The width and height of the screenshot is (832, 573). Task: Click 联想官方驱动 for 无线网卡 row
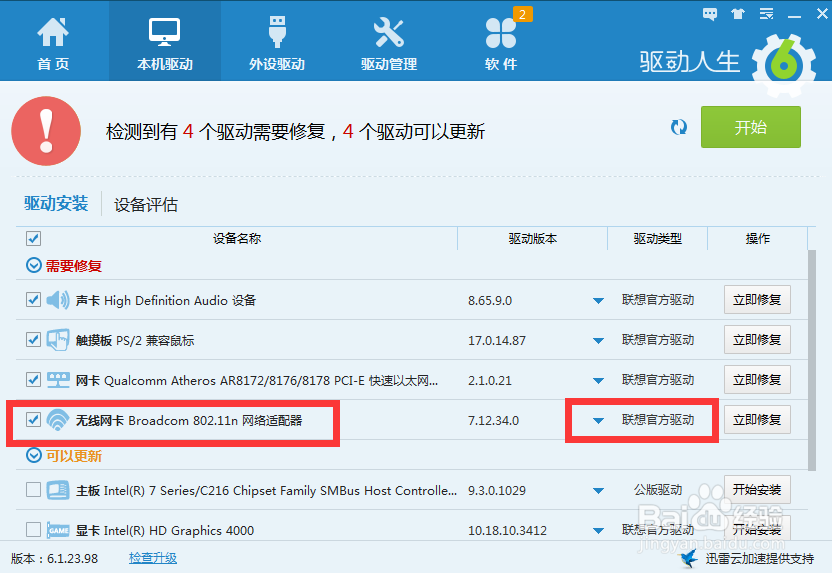pyautogui.click(x=658, y=420)
